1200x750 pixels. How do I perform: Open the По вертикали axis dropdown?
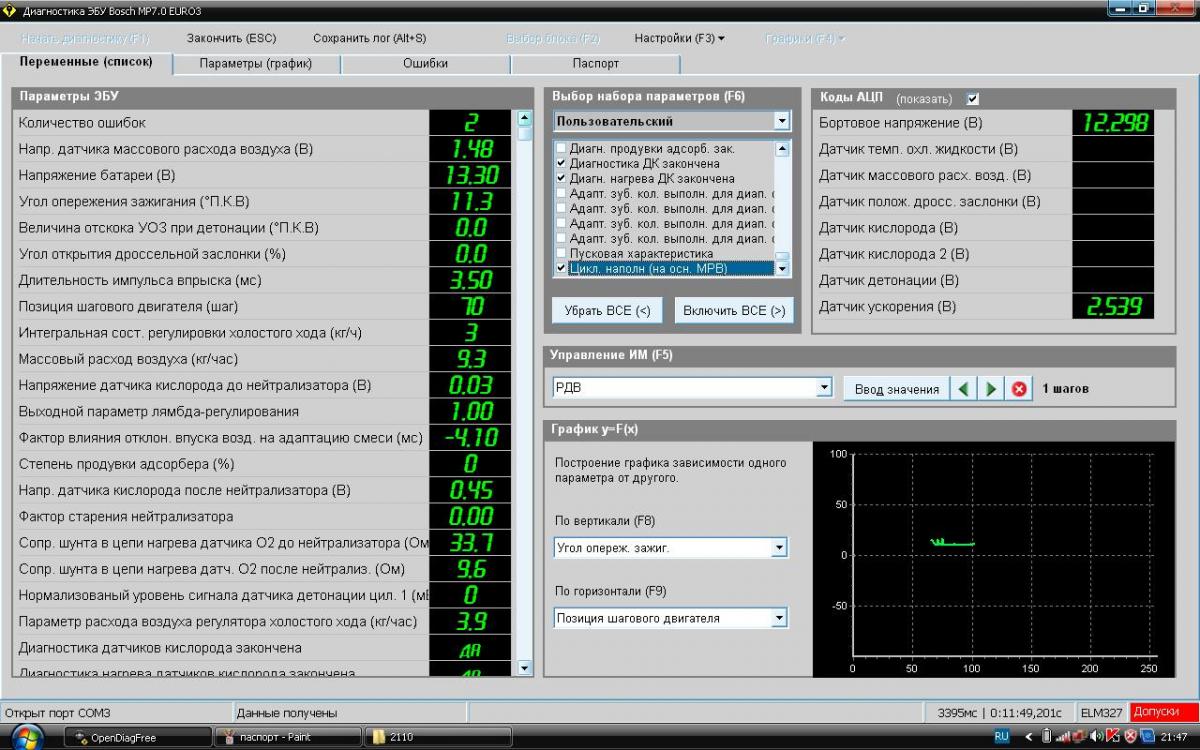[x=779, y=548]
